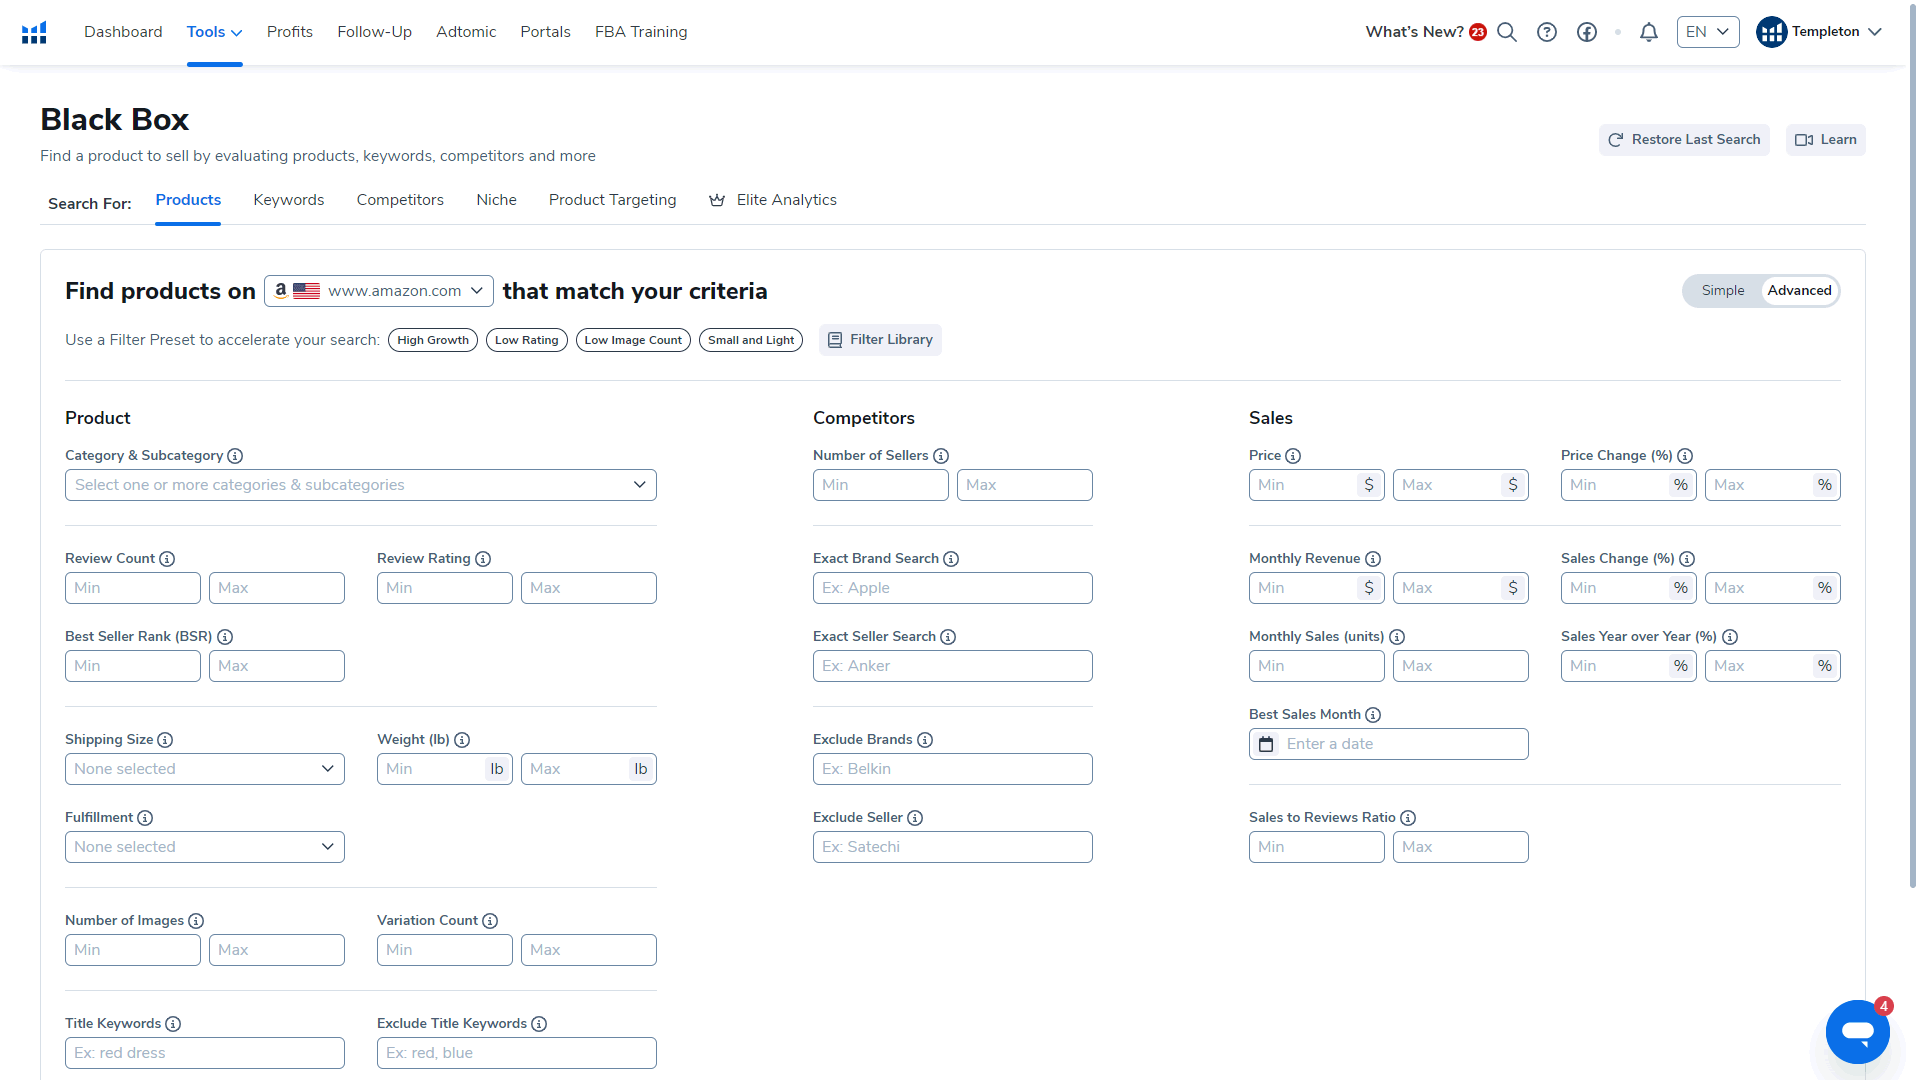The image size is (1920, 1080).
Task: Toggle the Simple search mode
Action: tap(1722, 290)
